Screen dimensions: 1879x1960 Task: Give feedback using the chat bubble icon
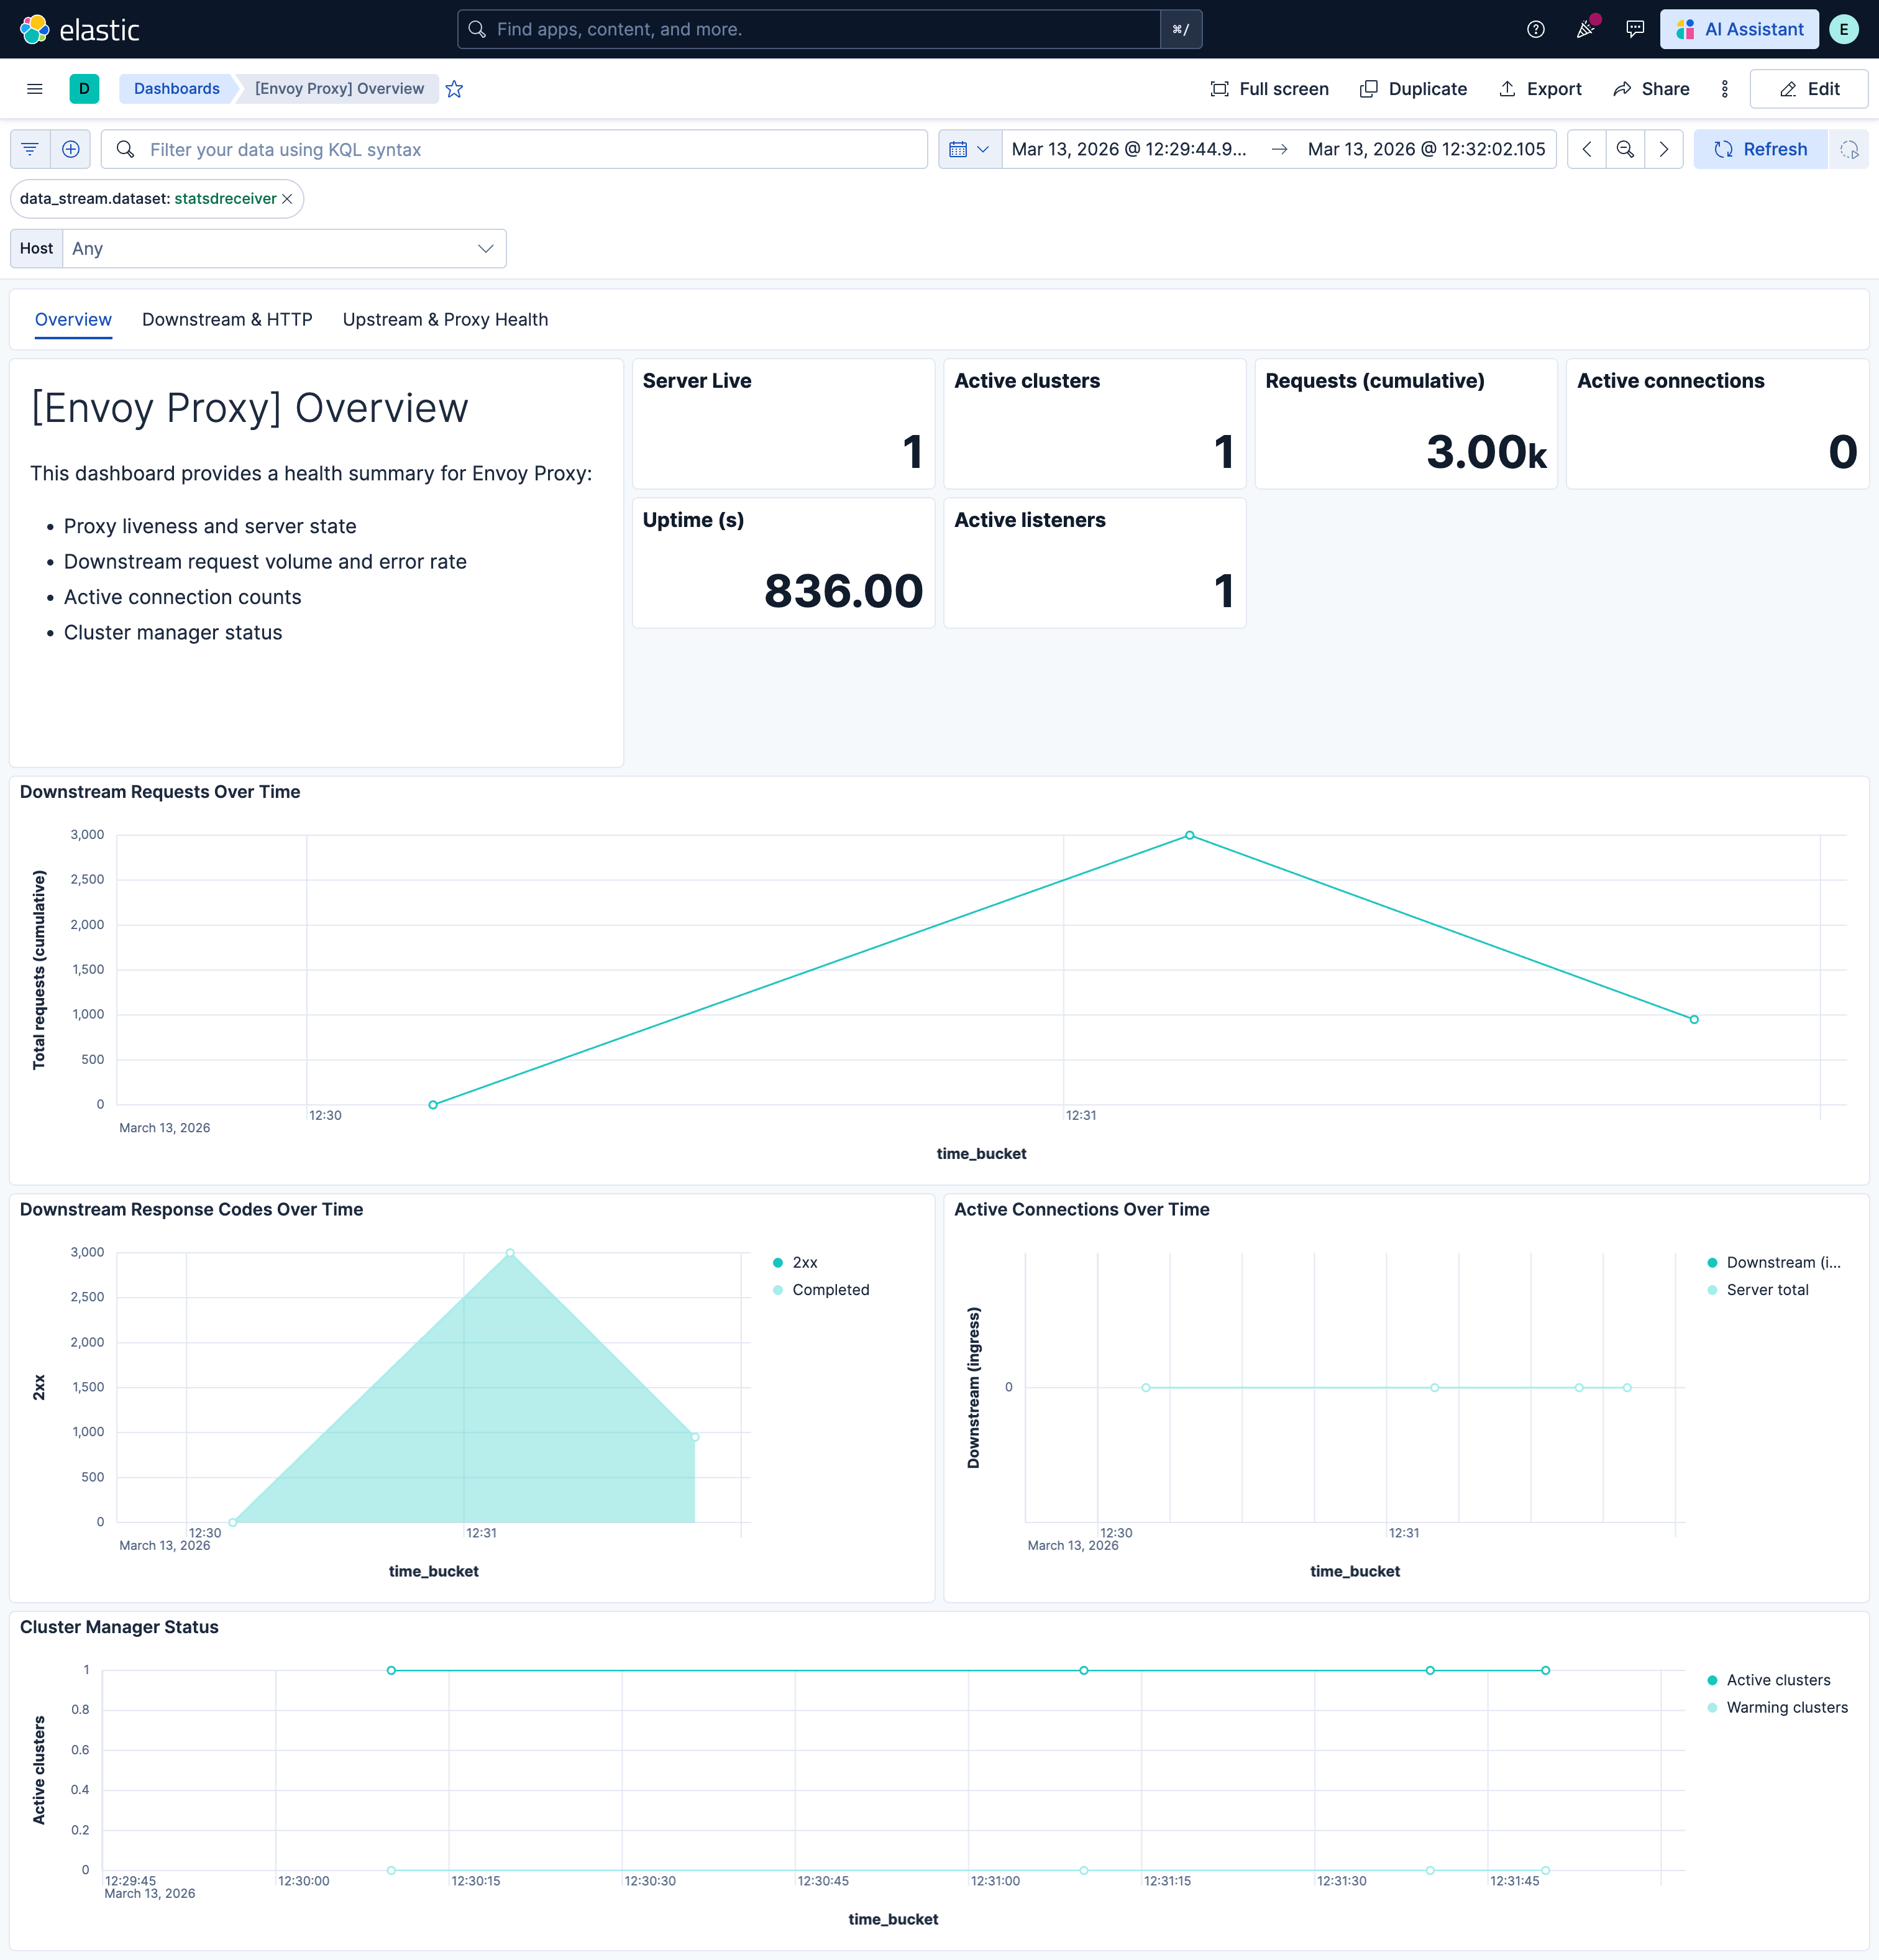[1634, 28]
